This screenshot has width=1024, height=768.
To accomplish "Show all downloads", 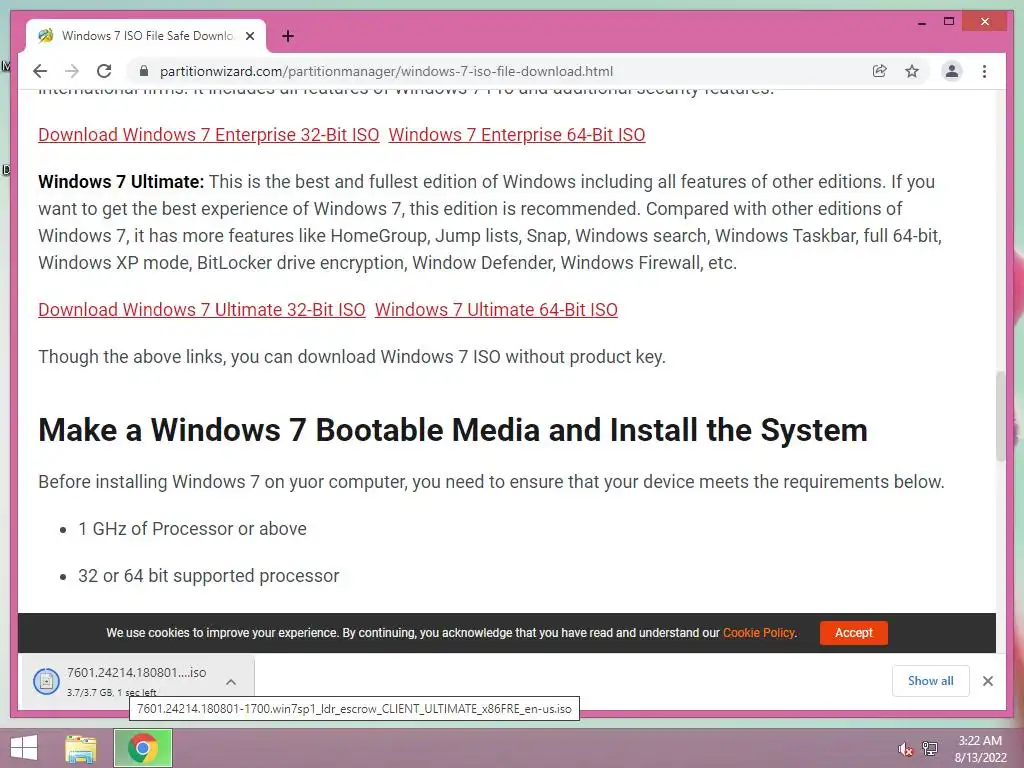I will pos(931,680).
